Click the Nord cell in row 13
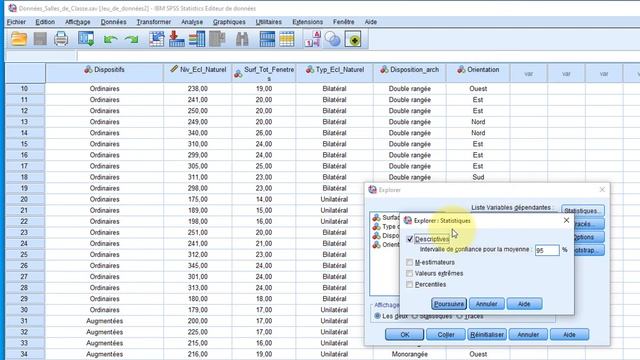Screen dimensions: 640x360 [478, 122]
